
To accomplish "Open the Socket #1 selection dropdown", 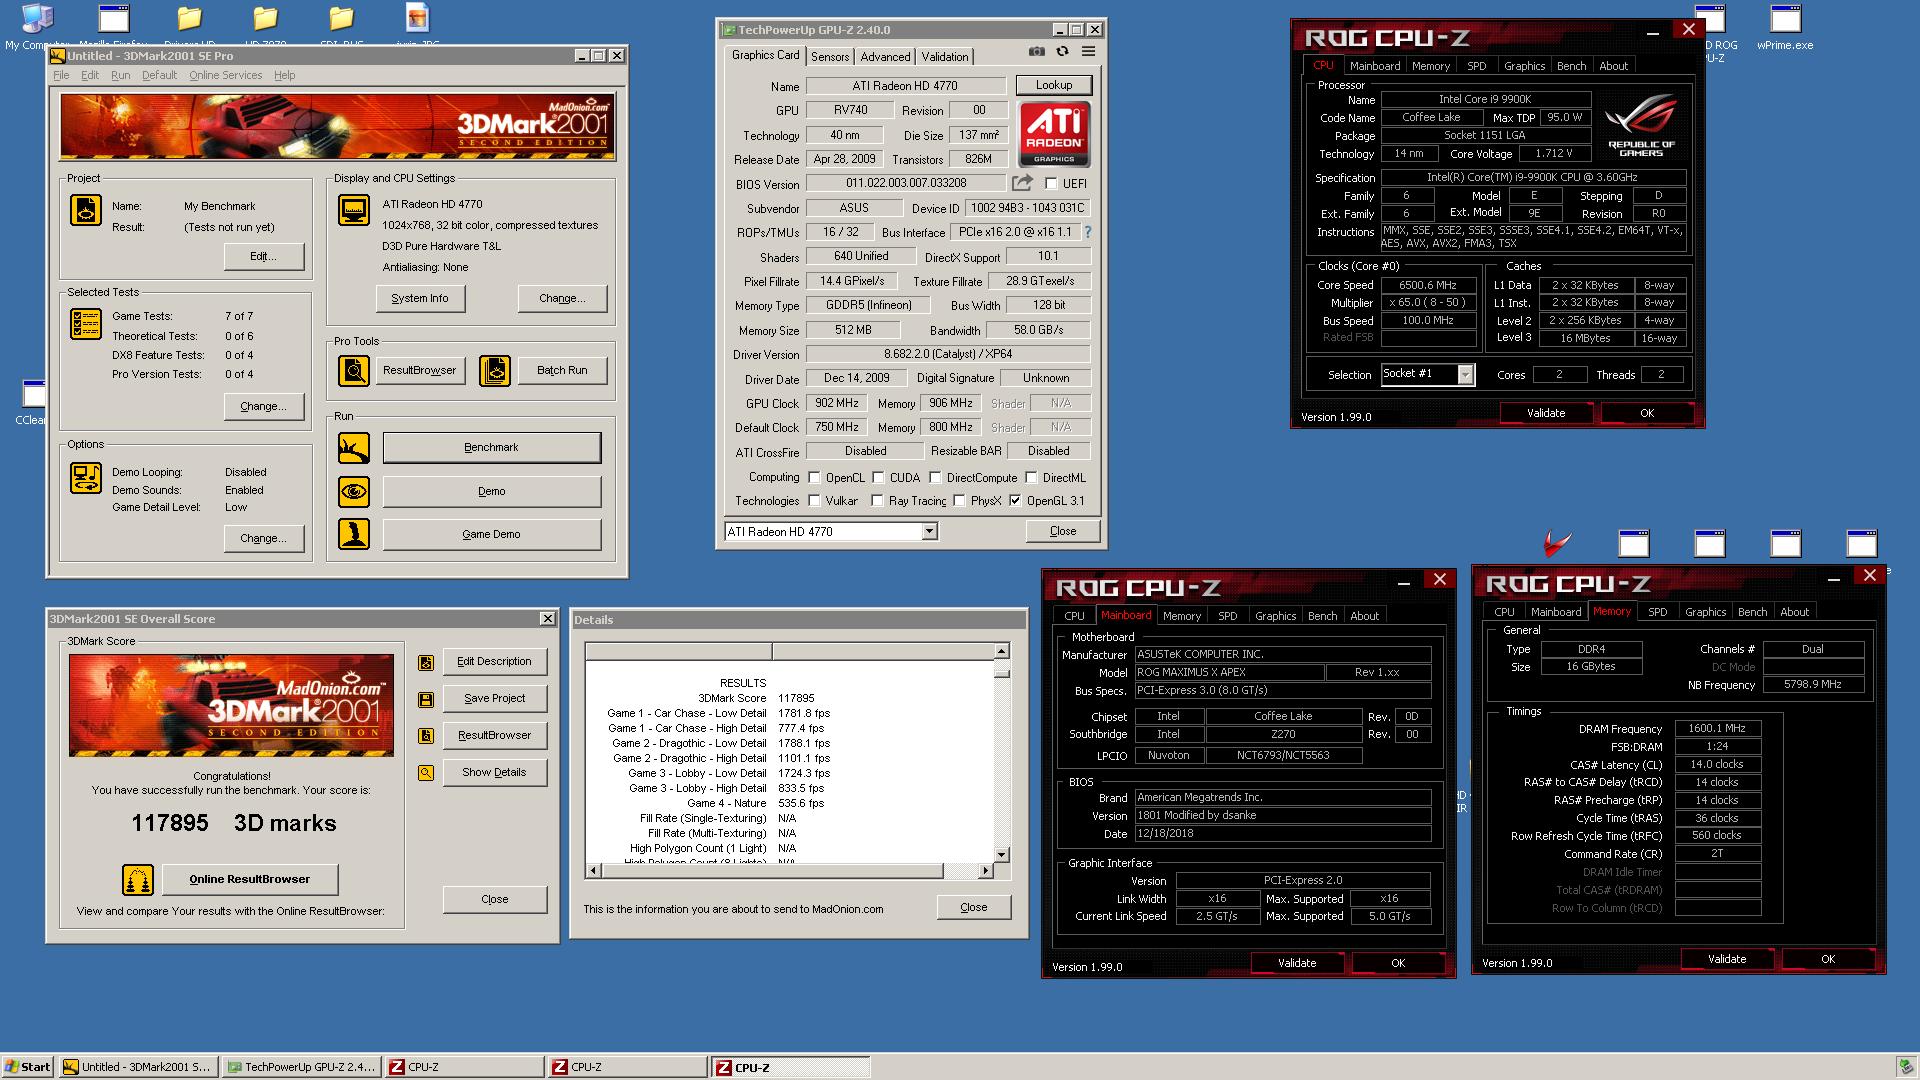I will [1465, 375].
